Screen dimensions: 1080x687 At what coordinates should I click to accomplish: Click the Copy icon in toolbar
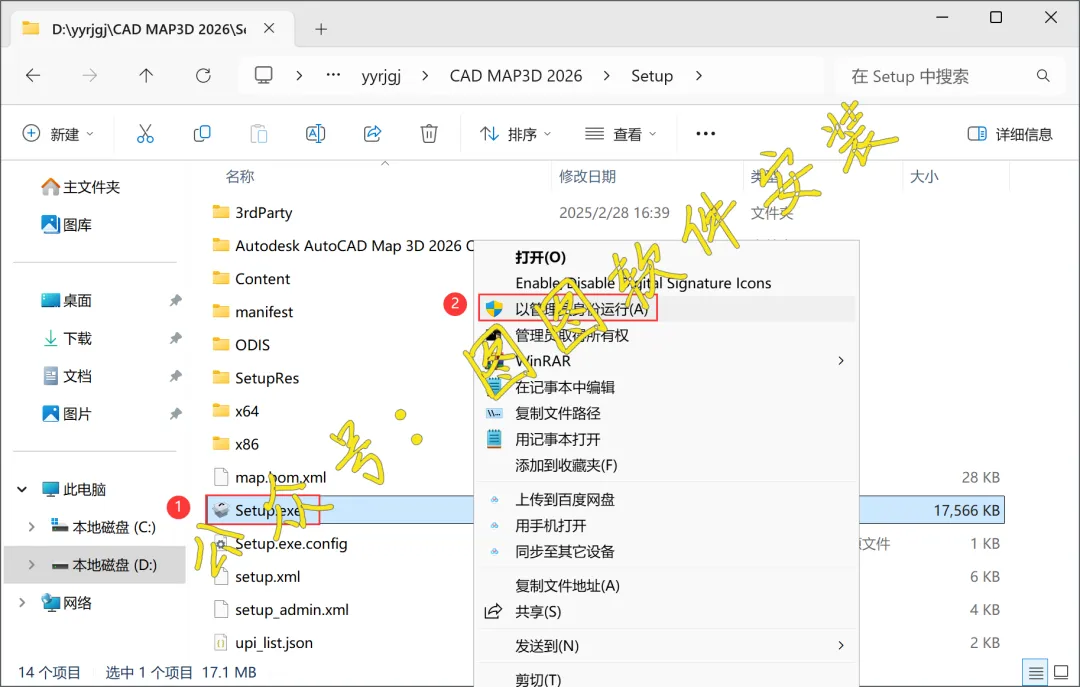tap(202, 134)
